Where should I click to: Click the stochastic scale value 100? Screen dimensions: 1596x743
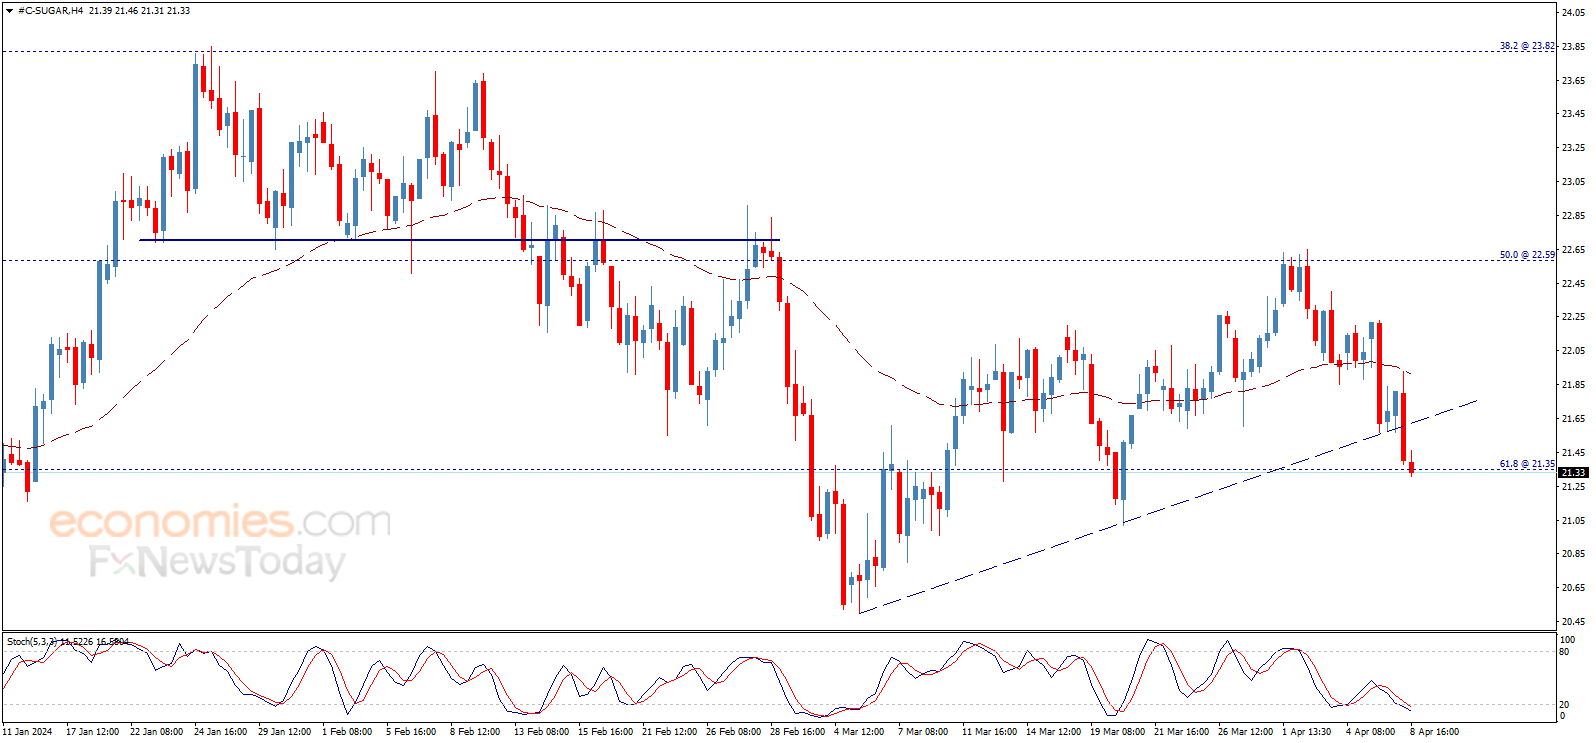1568,640
